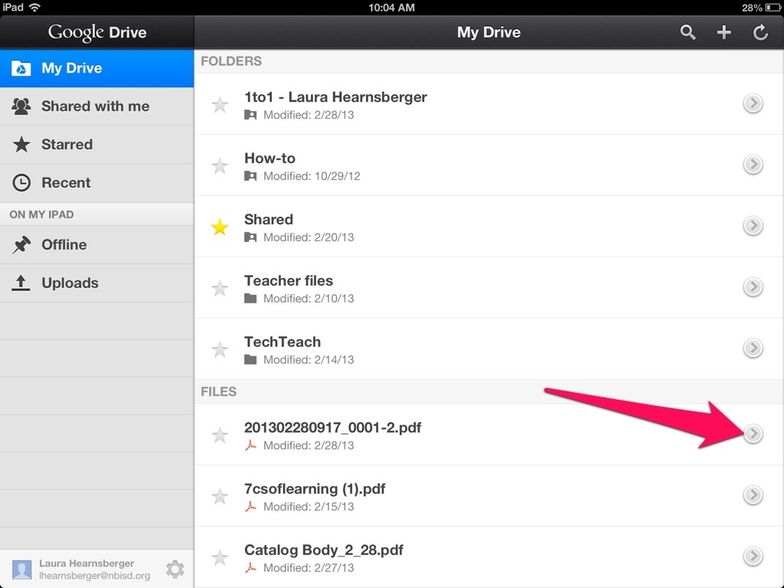
Task: View Uploads in the sidebar
Action: 70,283
